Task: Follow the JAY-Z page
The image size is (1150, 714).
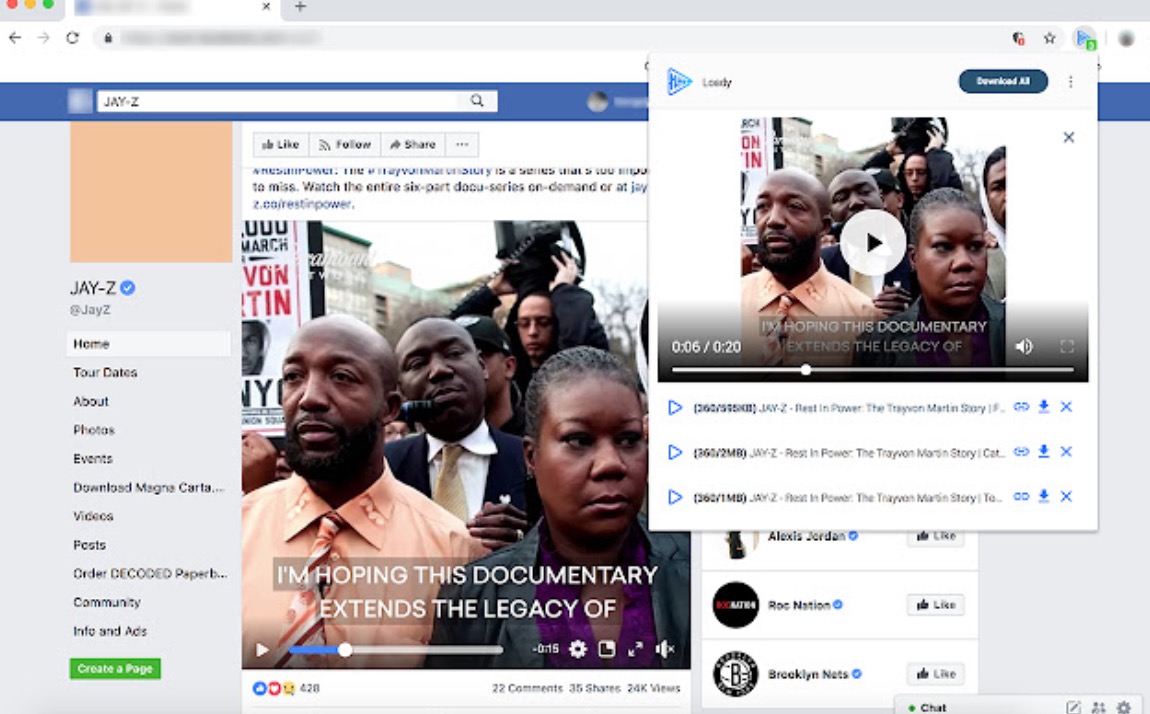Action: click(x=345, y=144)
